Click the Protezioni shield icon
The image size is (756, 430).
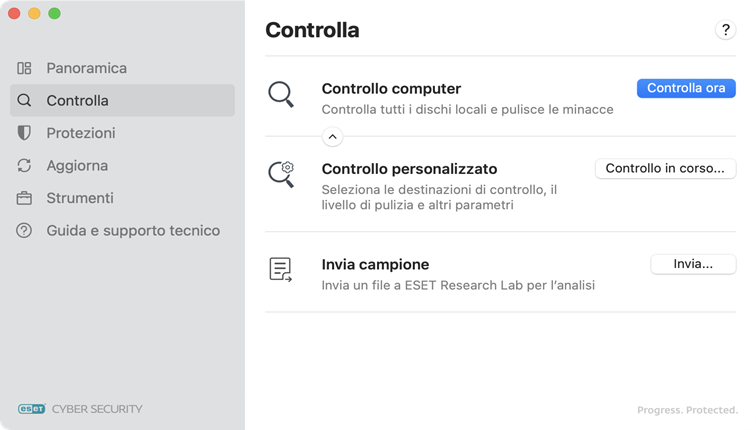[x=25, y=133]
